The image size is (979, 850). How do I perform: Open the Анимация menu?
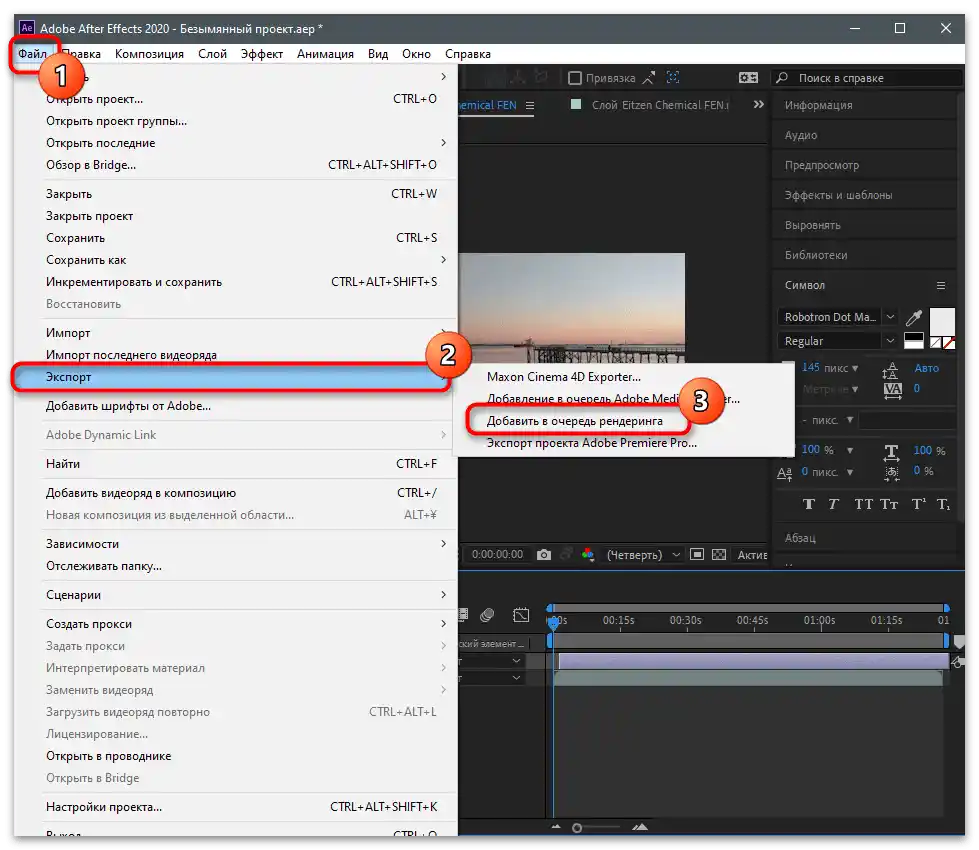click(325, 54)
